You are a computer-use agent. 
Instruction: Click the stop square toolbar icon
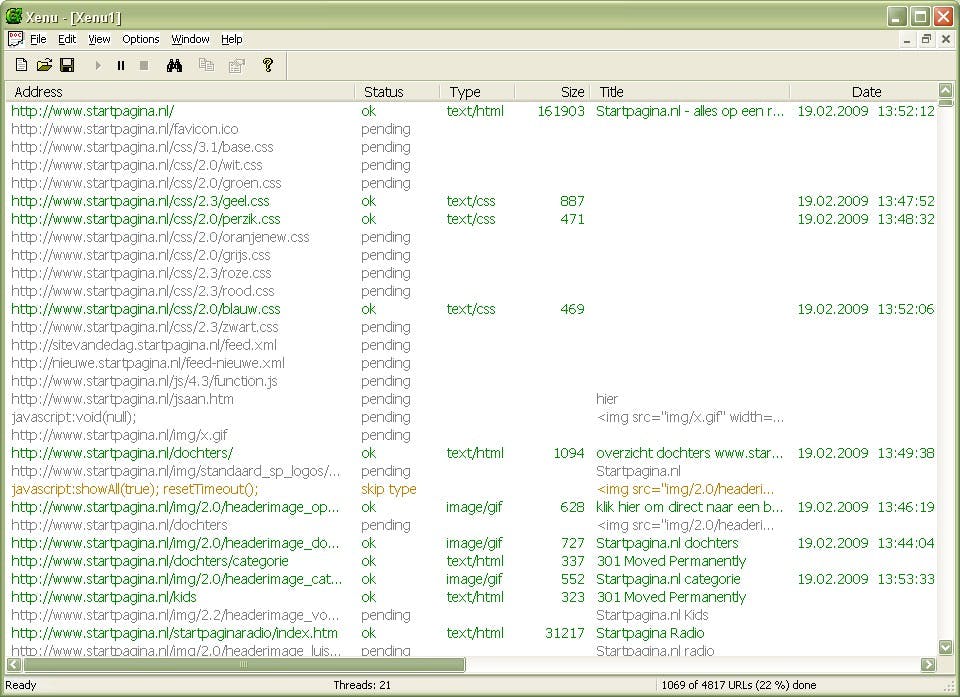[144, 65]
